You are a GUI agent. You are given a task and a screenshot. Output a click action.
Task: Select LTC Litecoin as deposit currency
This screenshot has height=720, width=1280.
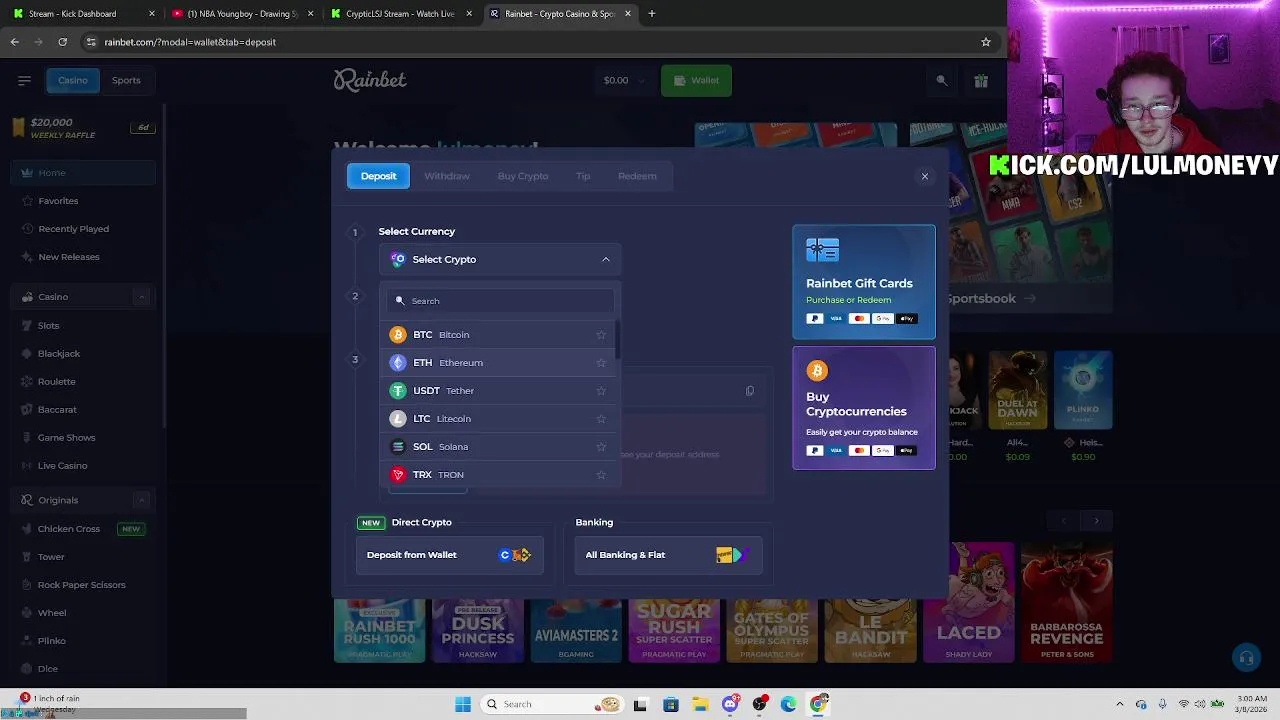click(499, 419)
